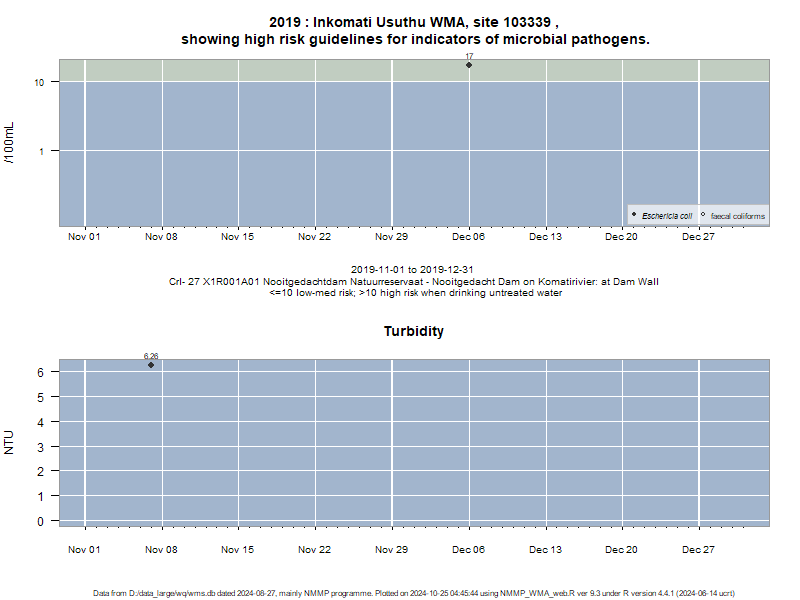Click the '2' tick on the NTU axis
Screen dimensions: 800x600
(x=40, y=472)
